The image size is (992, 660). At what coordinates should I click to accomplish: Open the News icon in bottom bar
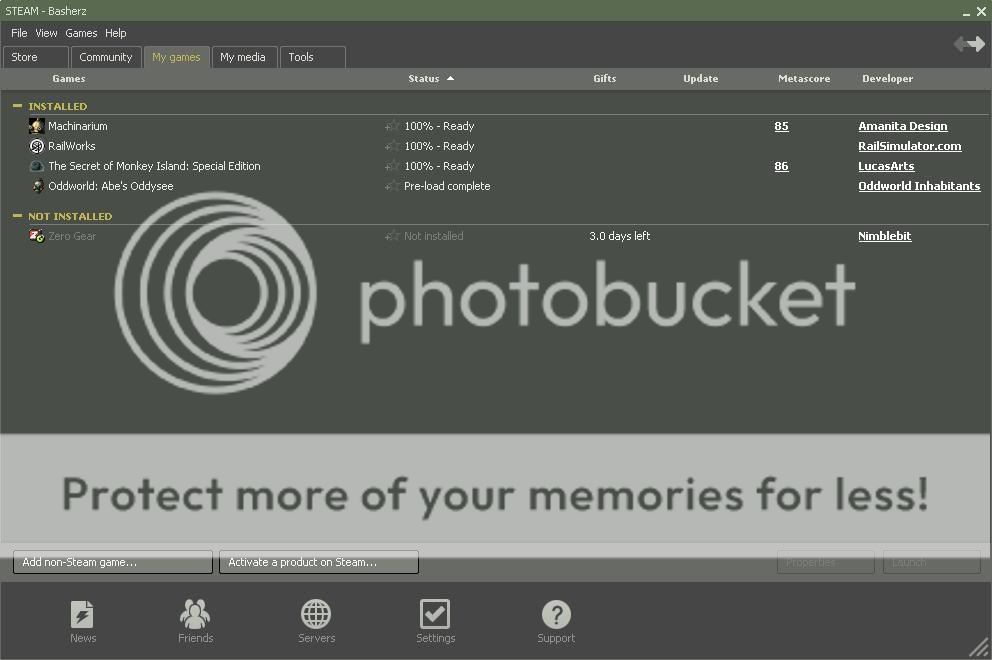[x=82, y=615]
